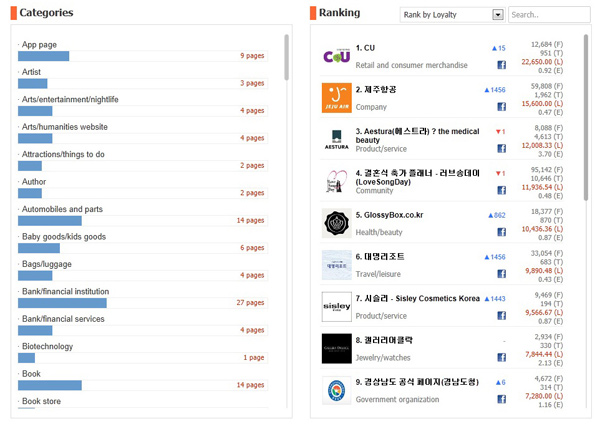The width and height of the screenshot is (600, 429).
Task: Click the 7,844.44 (L) loyalty score
Action: (x=544, y=354)
